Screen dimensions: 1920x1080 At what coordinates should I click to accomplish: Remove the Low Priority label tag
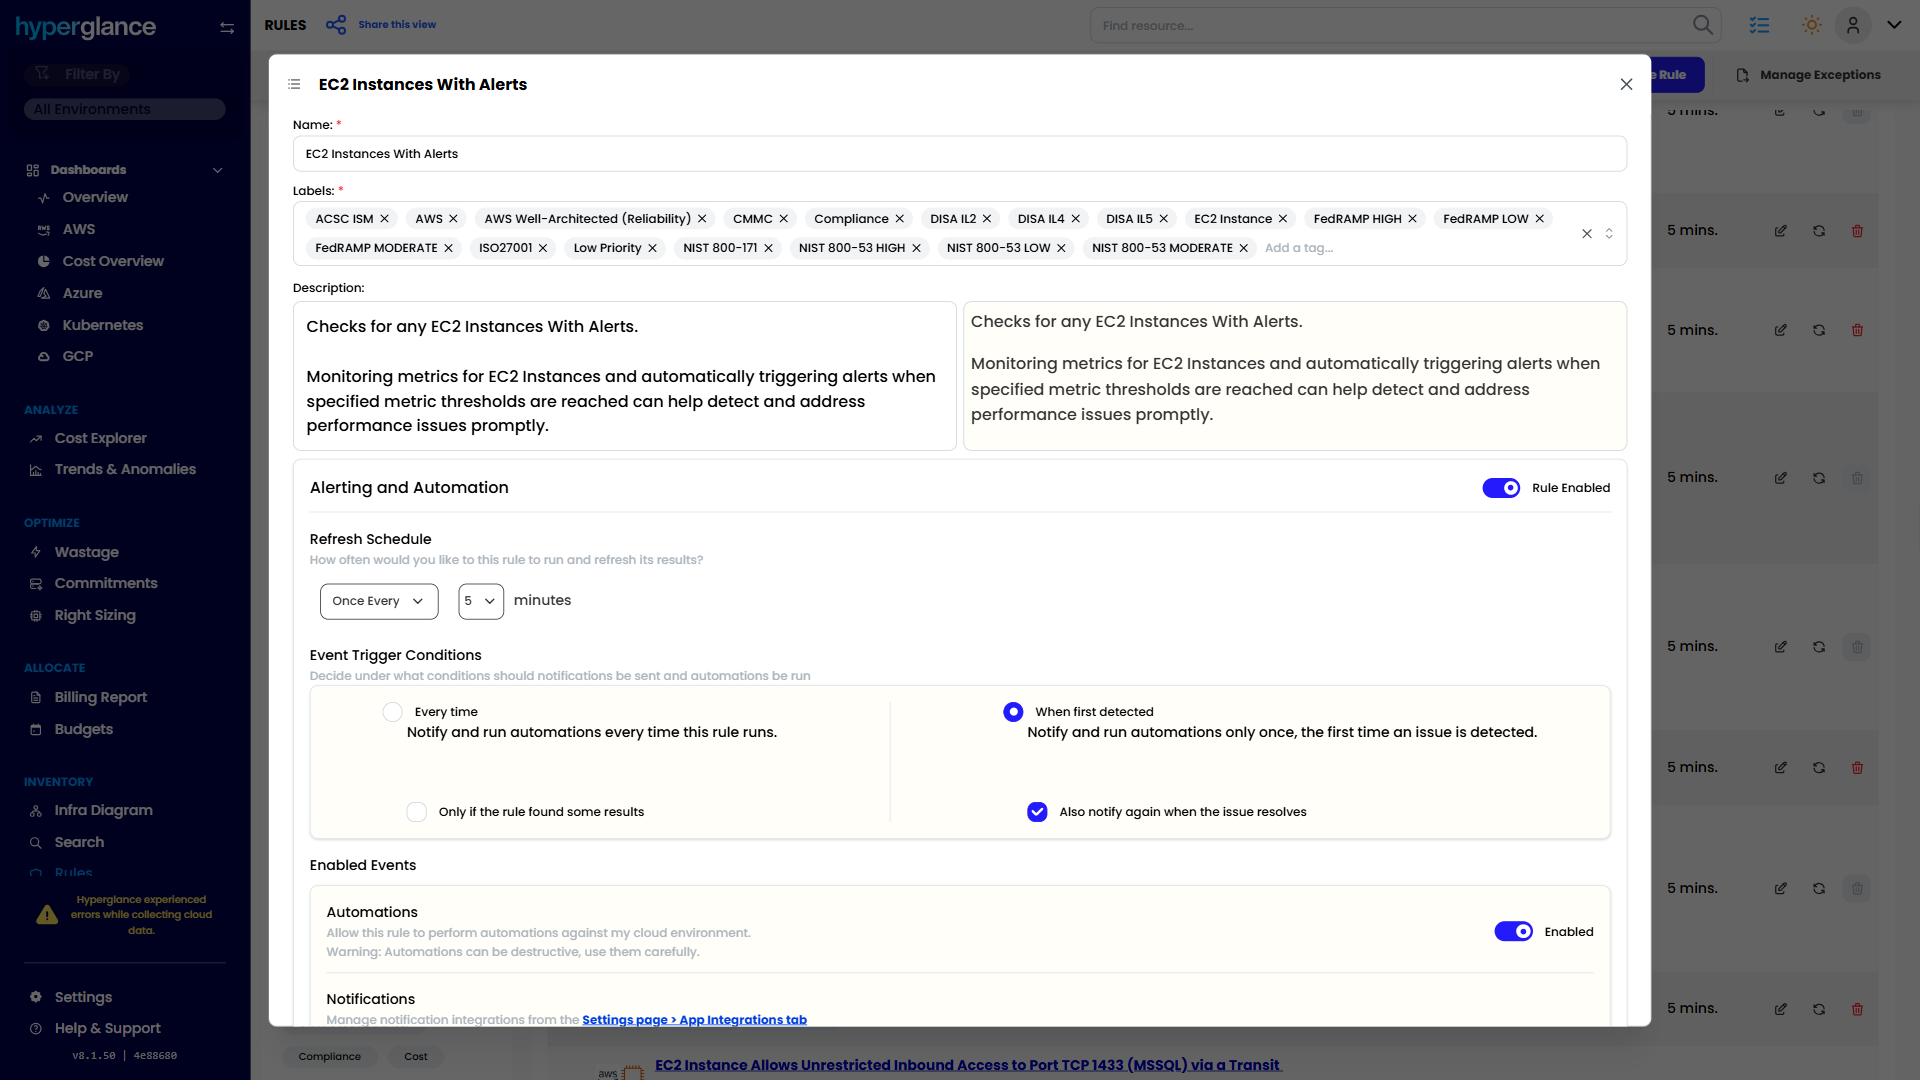(653, 248)
